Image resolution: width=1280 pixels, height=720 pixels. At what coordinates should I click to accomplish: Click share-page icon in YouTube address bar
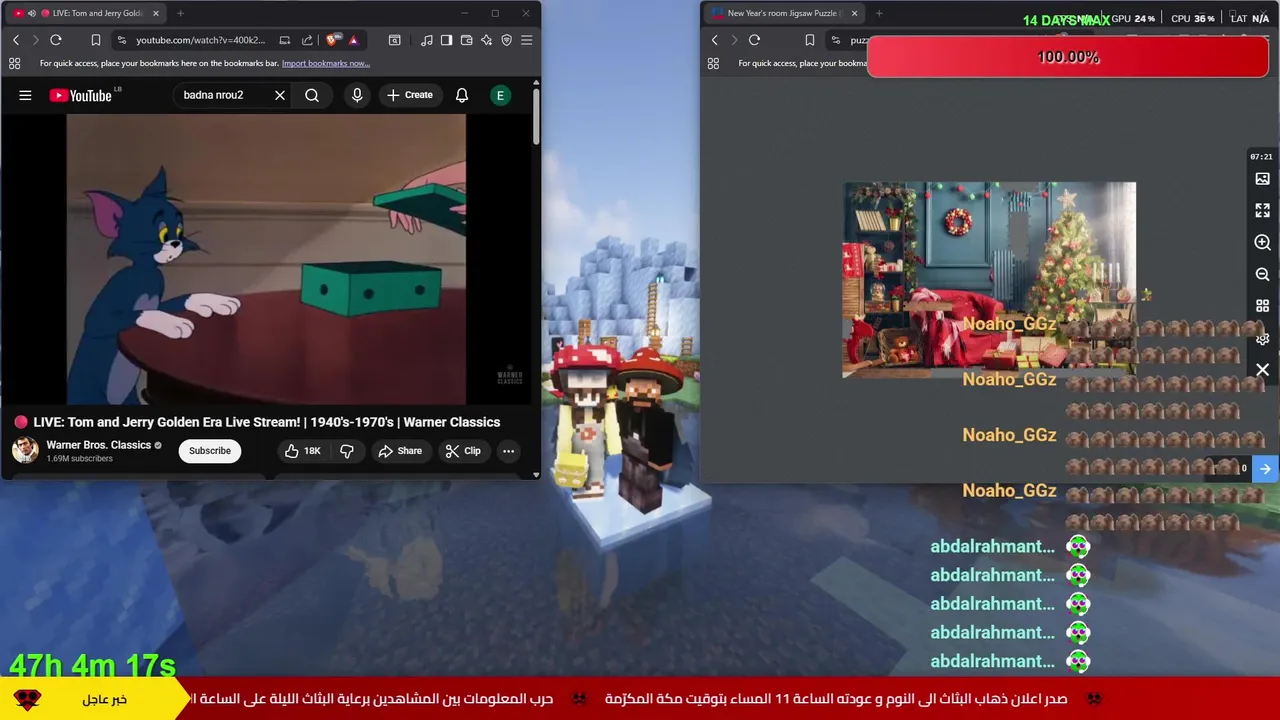coord(307,40)
